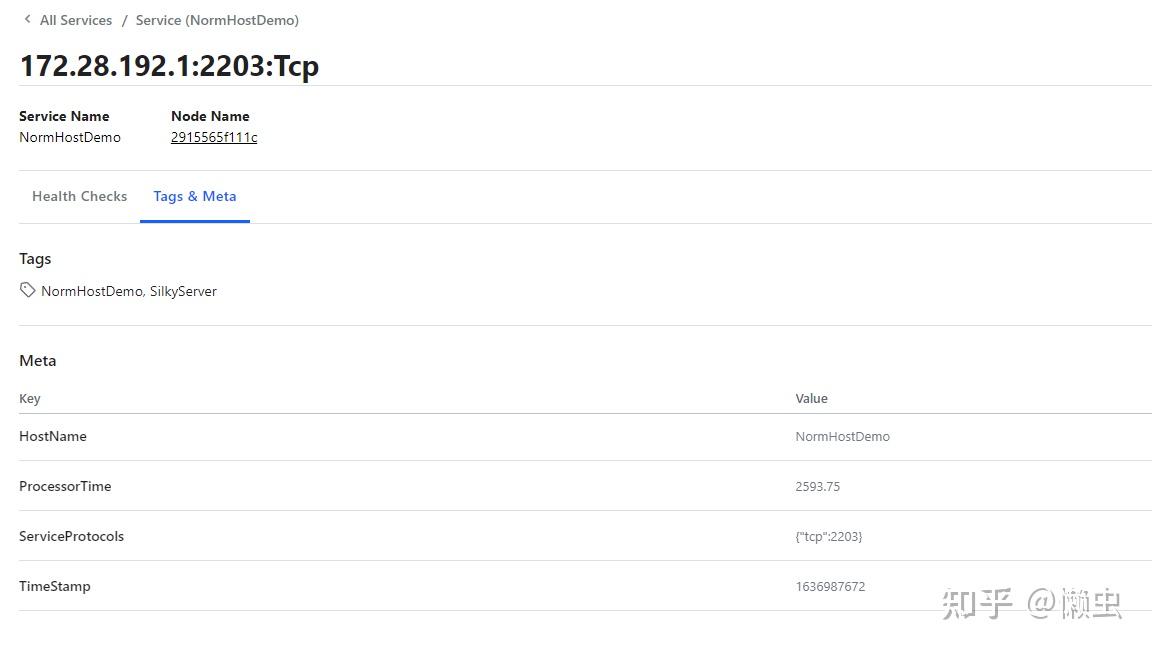Select the TimeStamp meta key
This screenshot has width=1152, height=650.
(x=55, y=586)
